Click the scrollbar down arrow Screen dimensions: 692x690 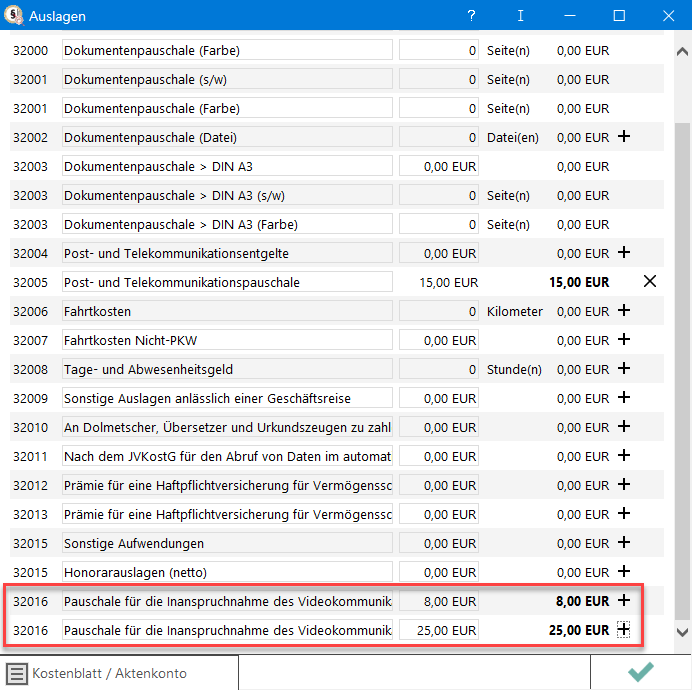point(682,632)
